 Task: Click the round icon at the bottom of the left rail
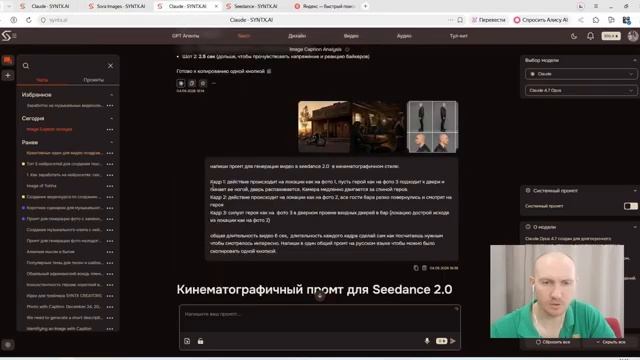click(x=8, y=345)
